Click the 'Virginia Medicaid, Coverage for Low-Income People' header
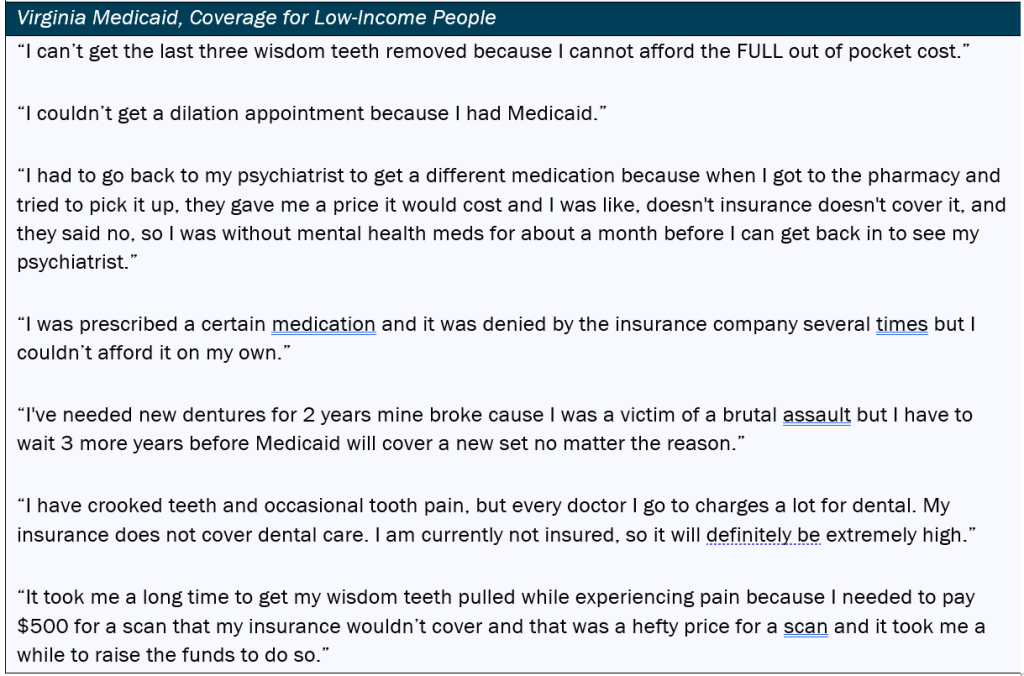This screenshot has height=676, width=1024. 256,18
